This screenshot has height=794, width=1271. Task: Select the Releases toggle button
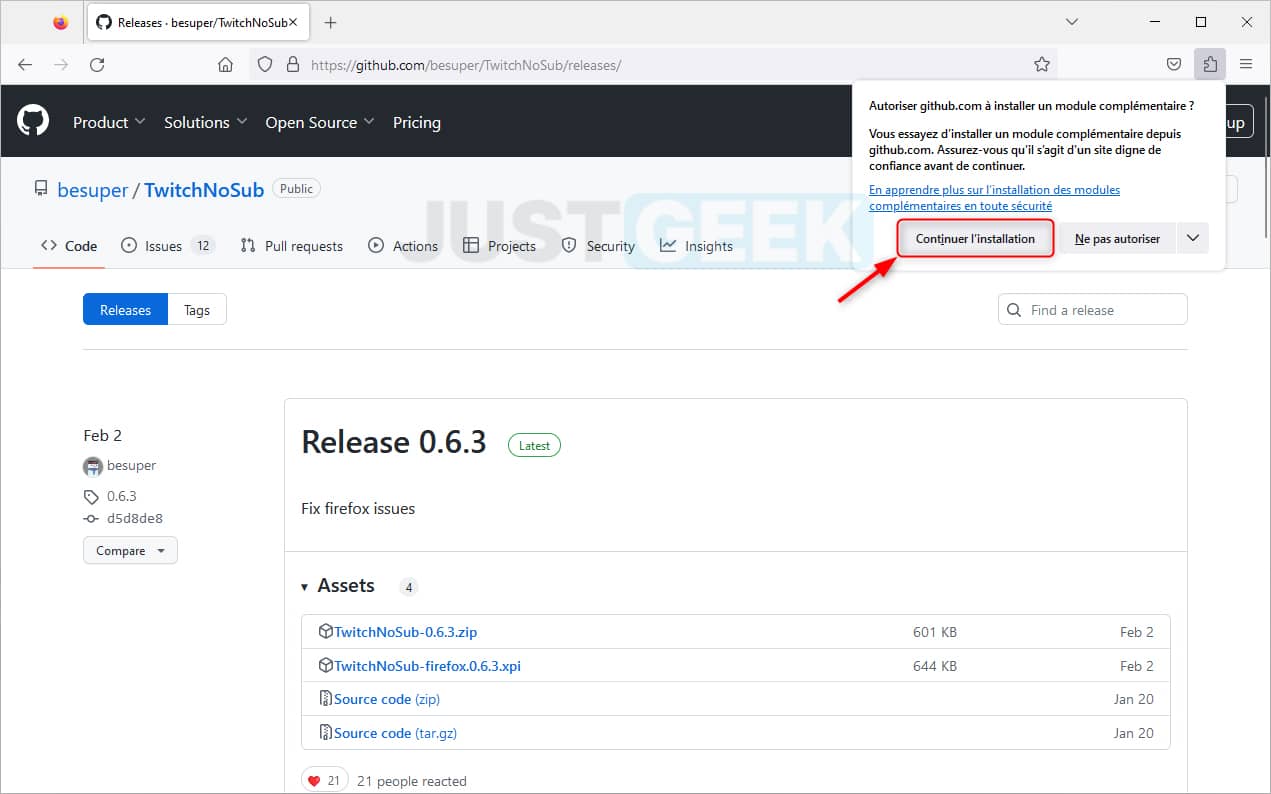coord(125,310)
